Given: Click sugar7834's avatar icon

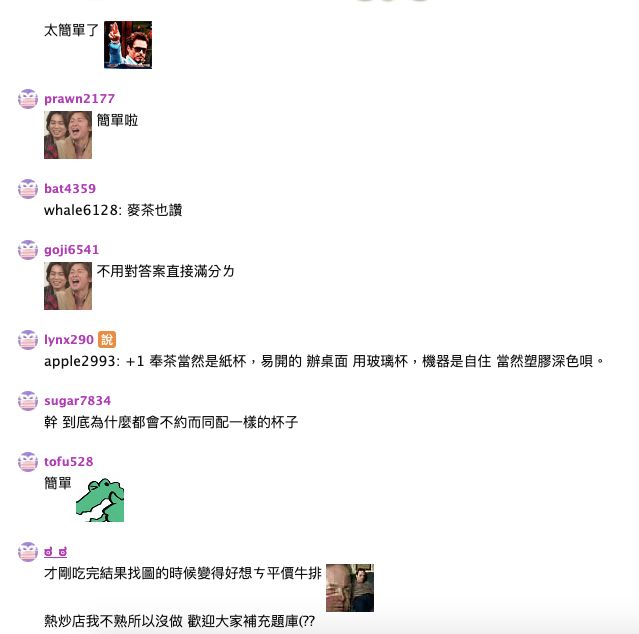Looking at the screenshot, I should [28, 401].
